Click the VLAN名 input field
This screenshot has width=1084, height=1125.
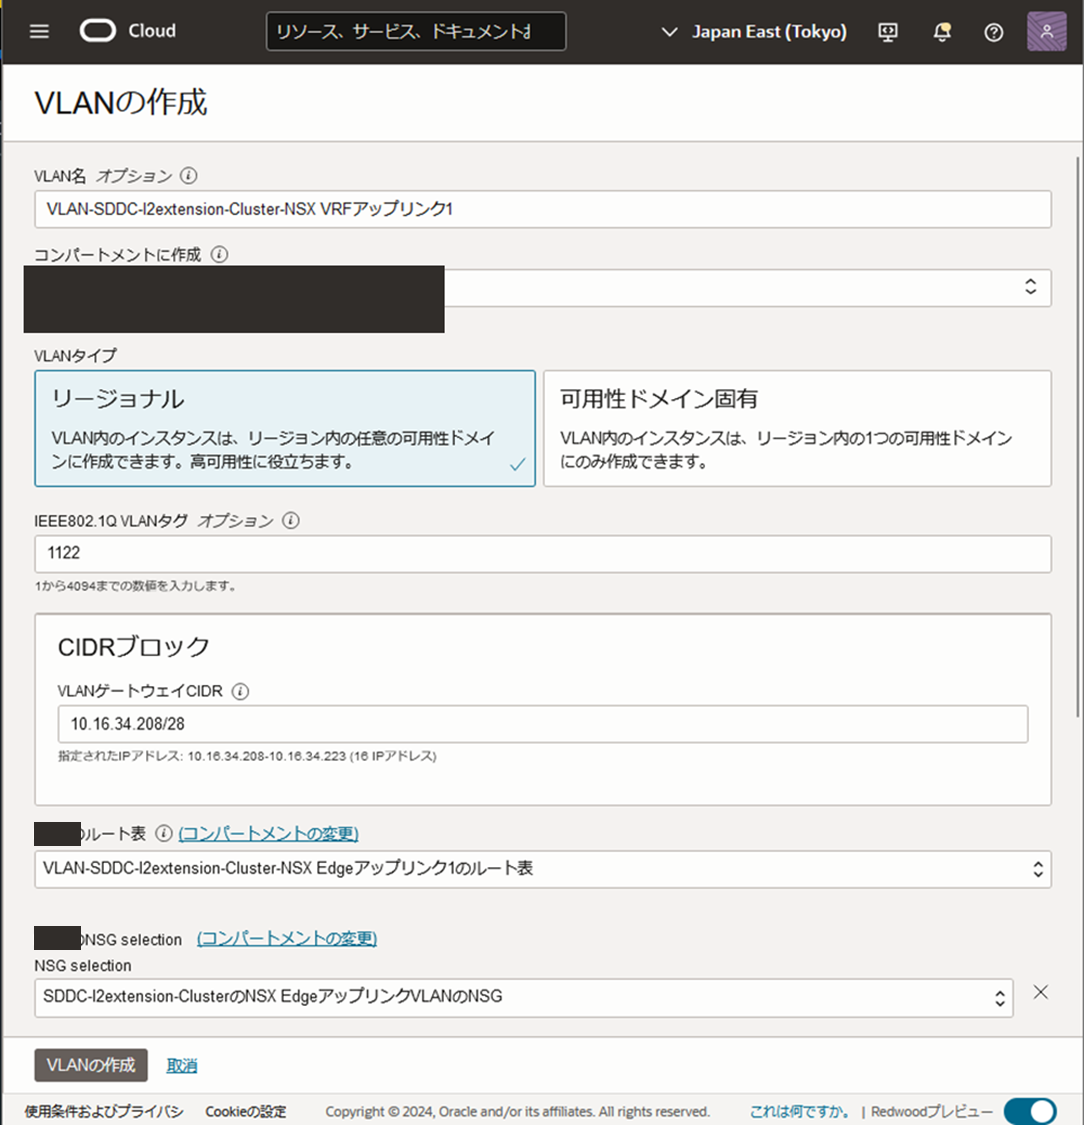pos(543,210)
